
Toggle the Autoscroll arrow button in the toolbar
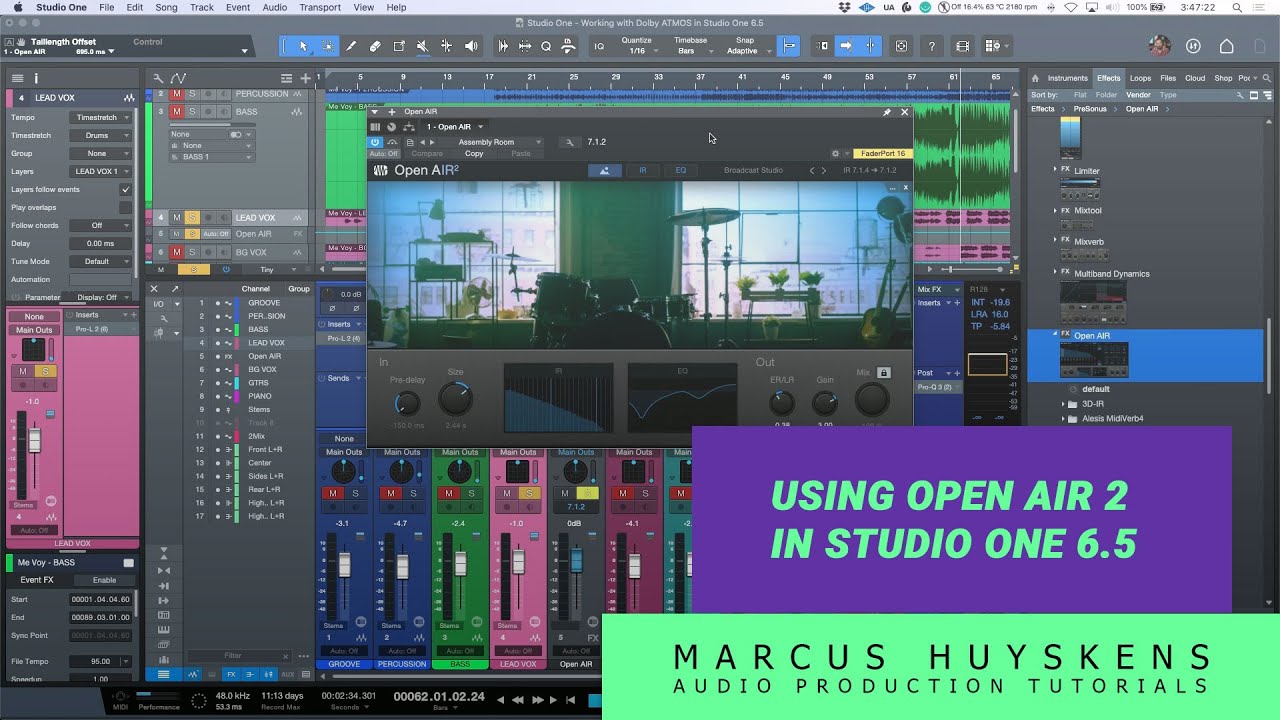pos(845,46)
